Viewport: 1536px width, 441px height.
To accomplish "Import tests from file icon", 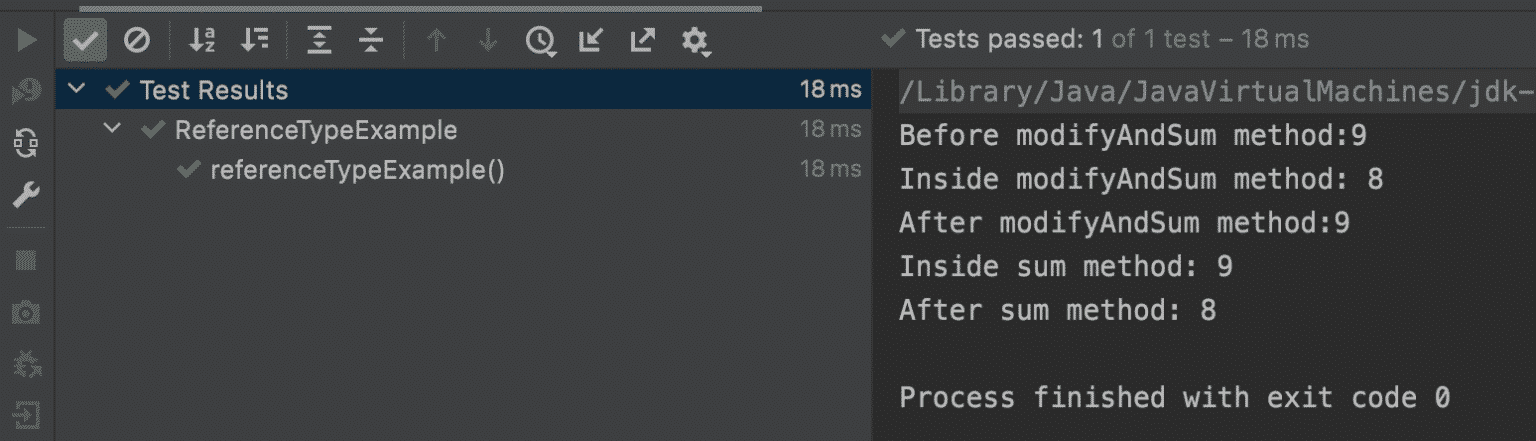I will [591, 40].
